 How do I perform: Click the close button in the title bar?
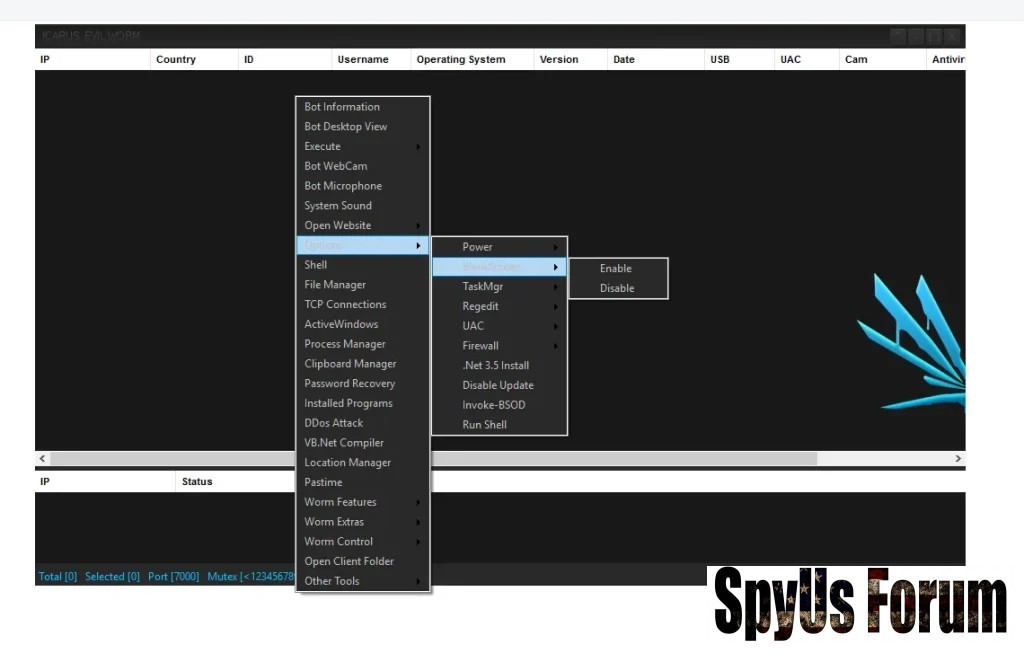pyautogui.click(x=952, y=37)
